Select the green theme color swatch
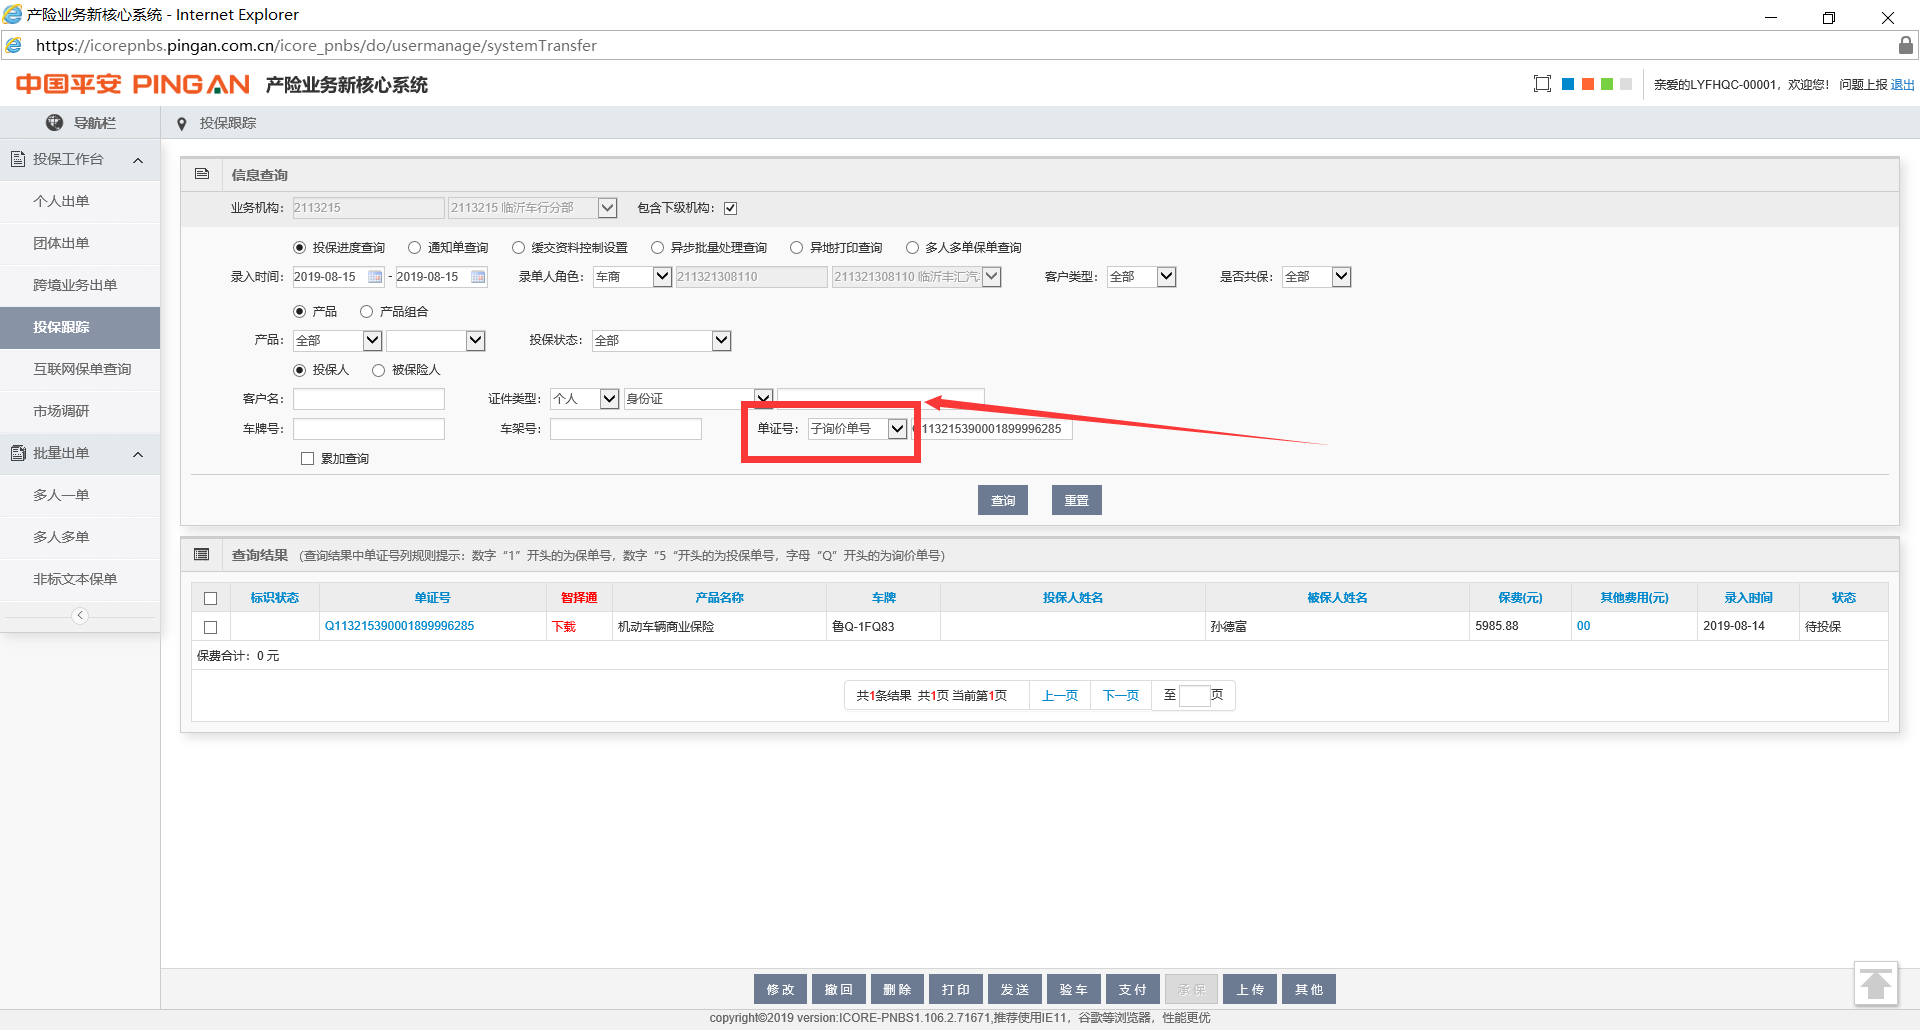 click(x=1607, y=84)
